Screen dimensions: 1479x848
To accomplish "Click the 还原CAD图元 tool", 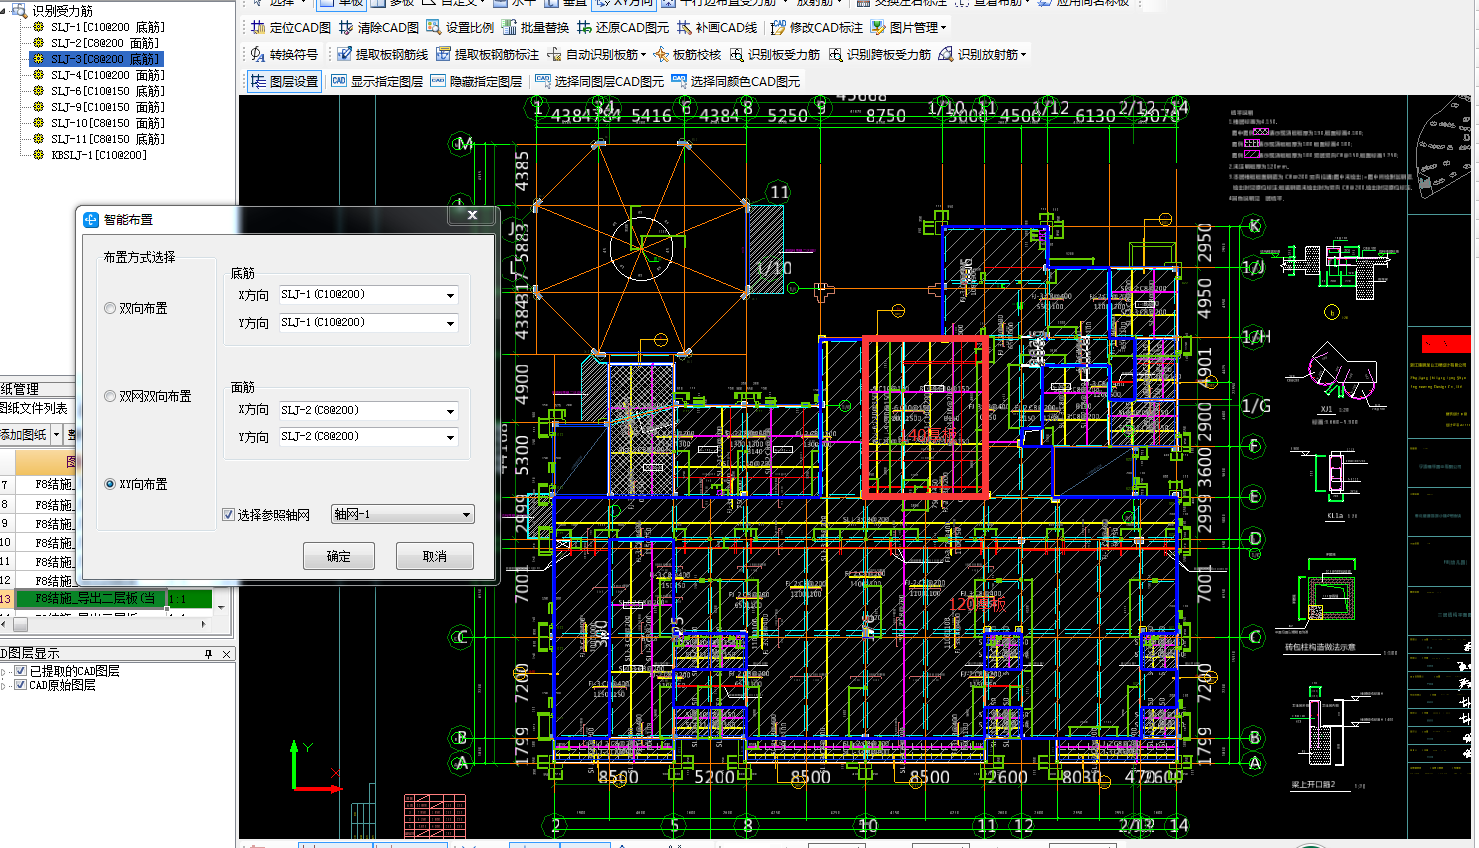I will pos(622,27).
